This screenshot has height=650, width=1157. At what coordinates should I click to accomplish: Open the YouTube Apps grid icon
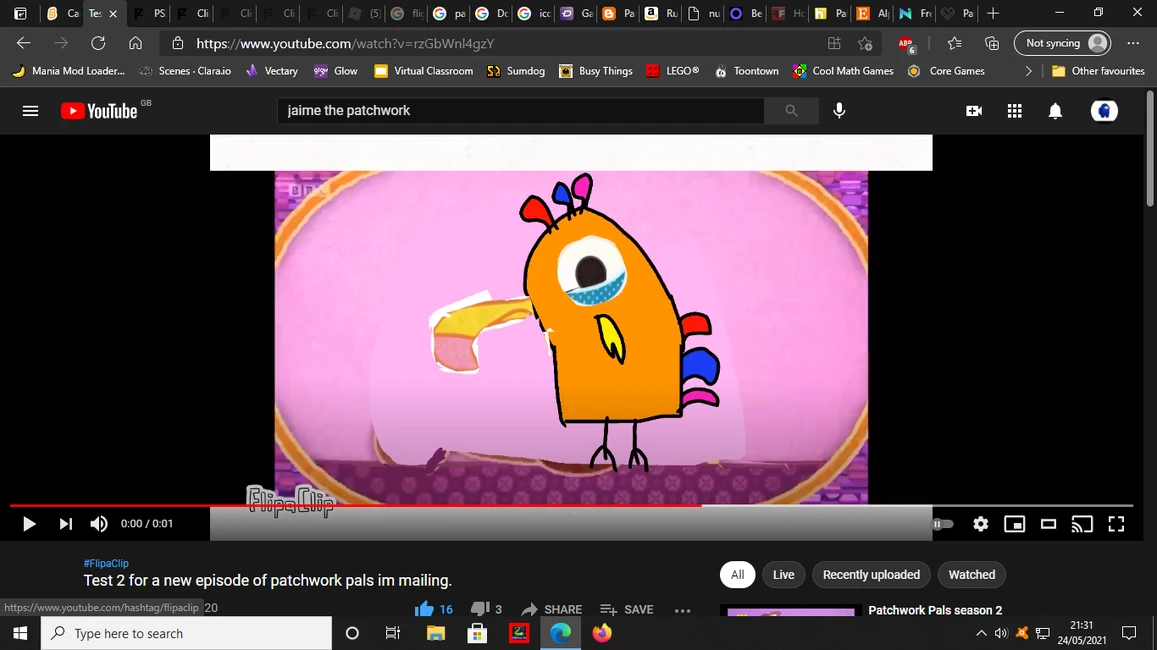pos(1014,111)
